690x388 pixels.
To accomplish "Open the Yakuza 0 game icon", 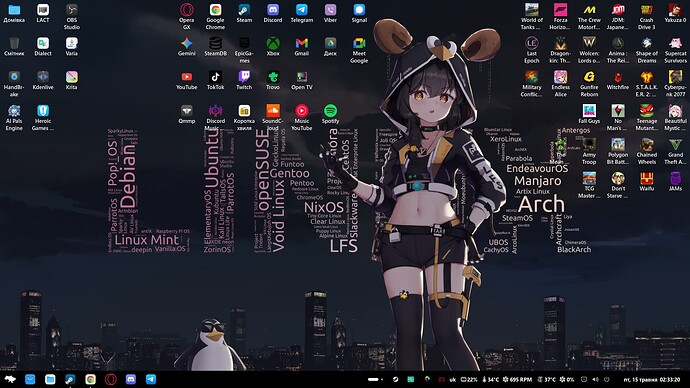I will pos(675,13).
